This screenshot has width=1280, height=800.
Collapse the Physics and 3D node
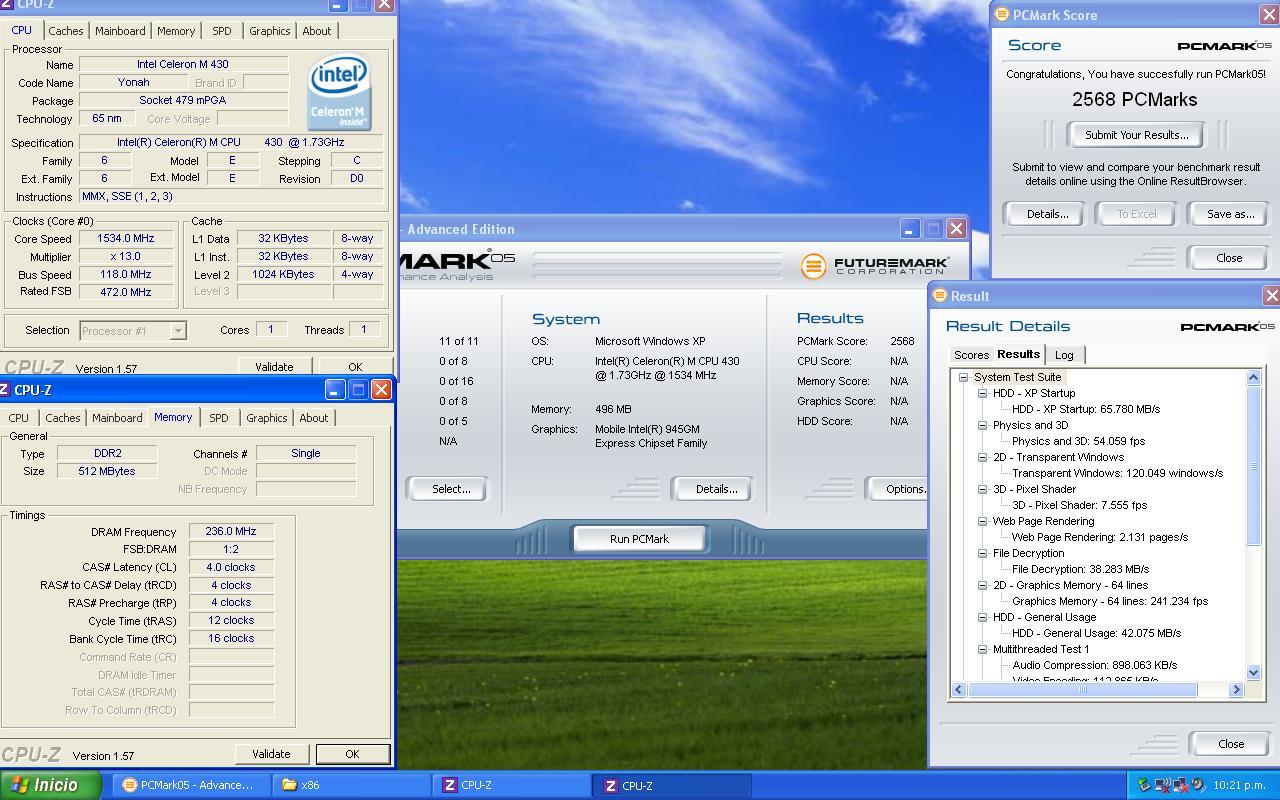click(x=983, y=425)
